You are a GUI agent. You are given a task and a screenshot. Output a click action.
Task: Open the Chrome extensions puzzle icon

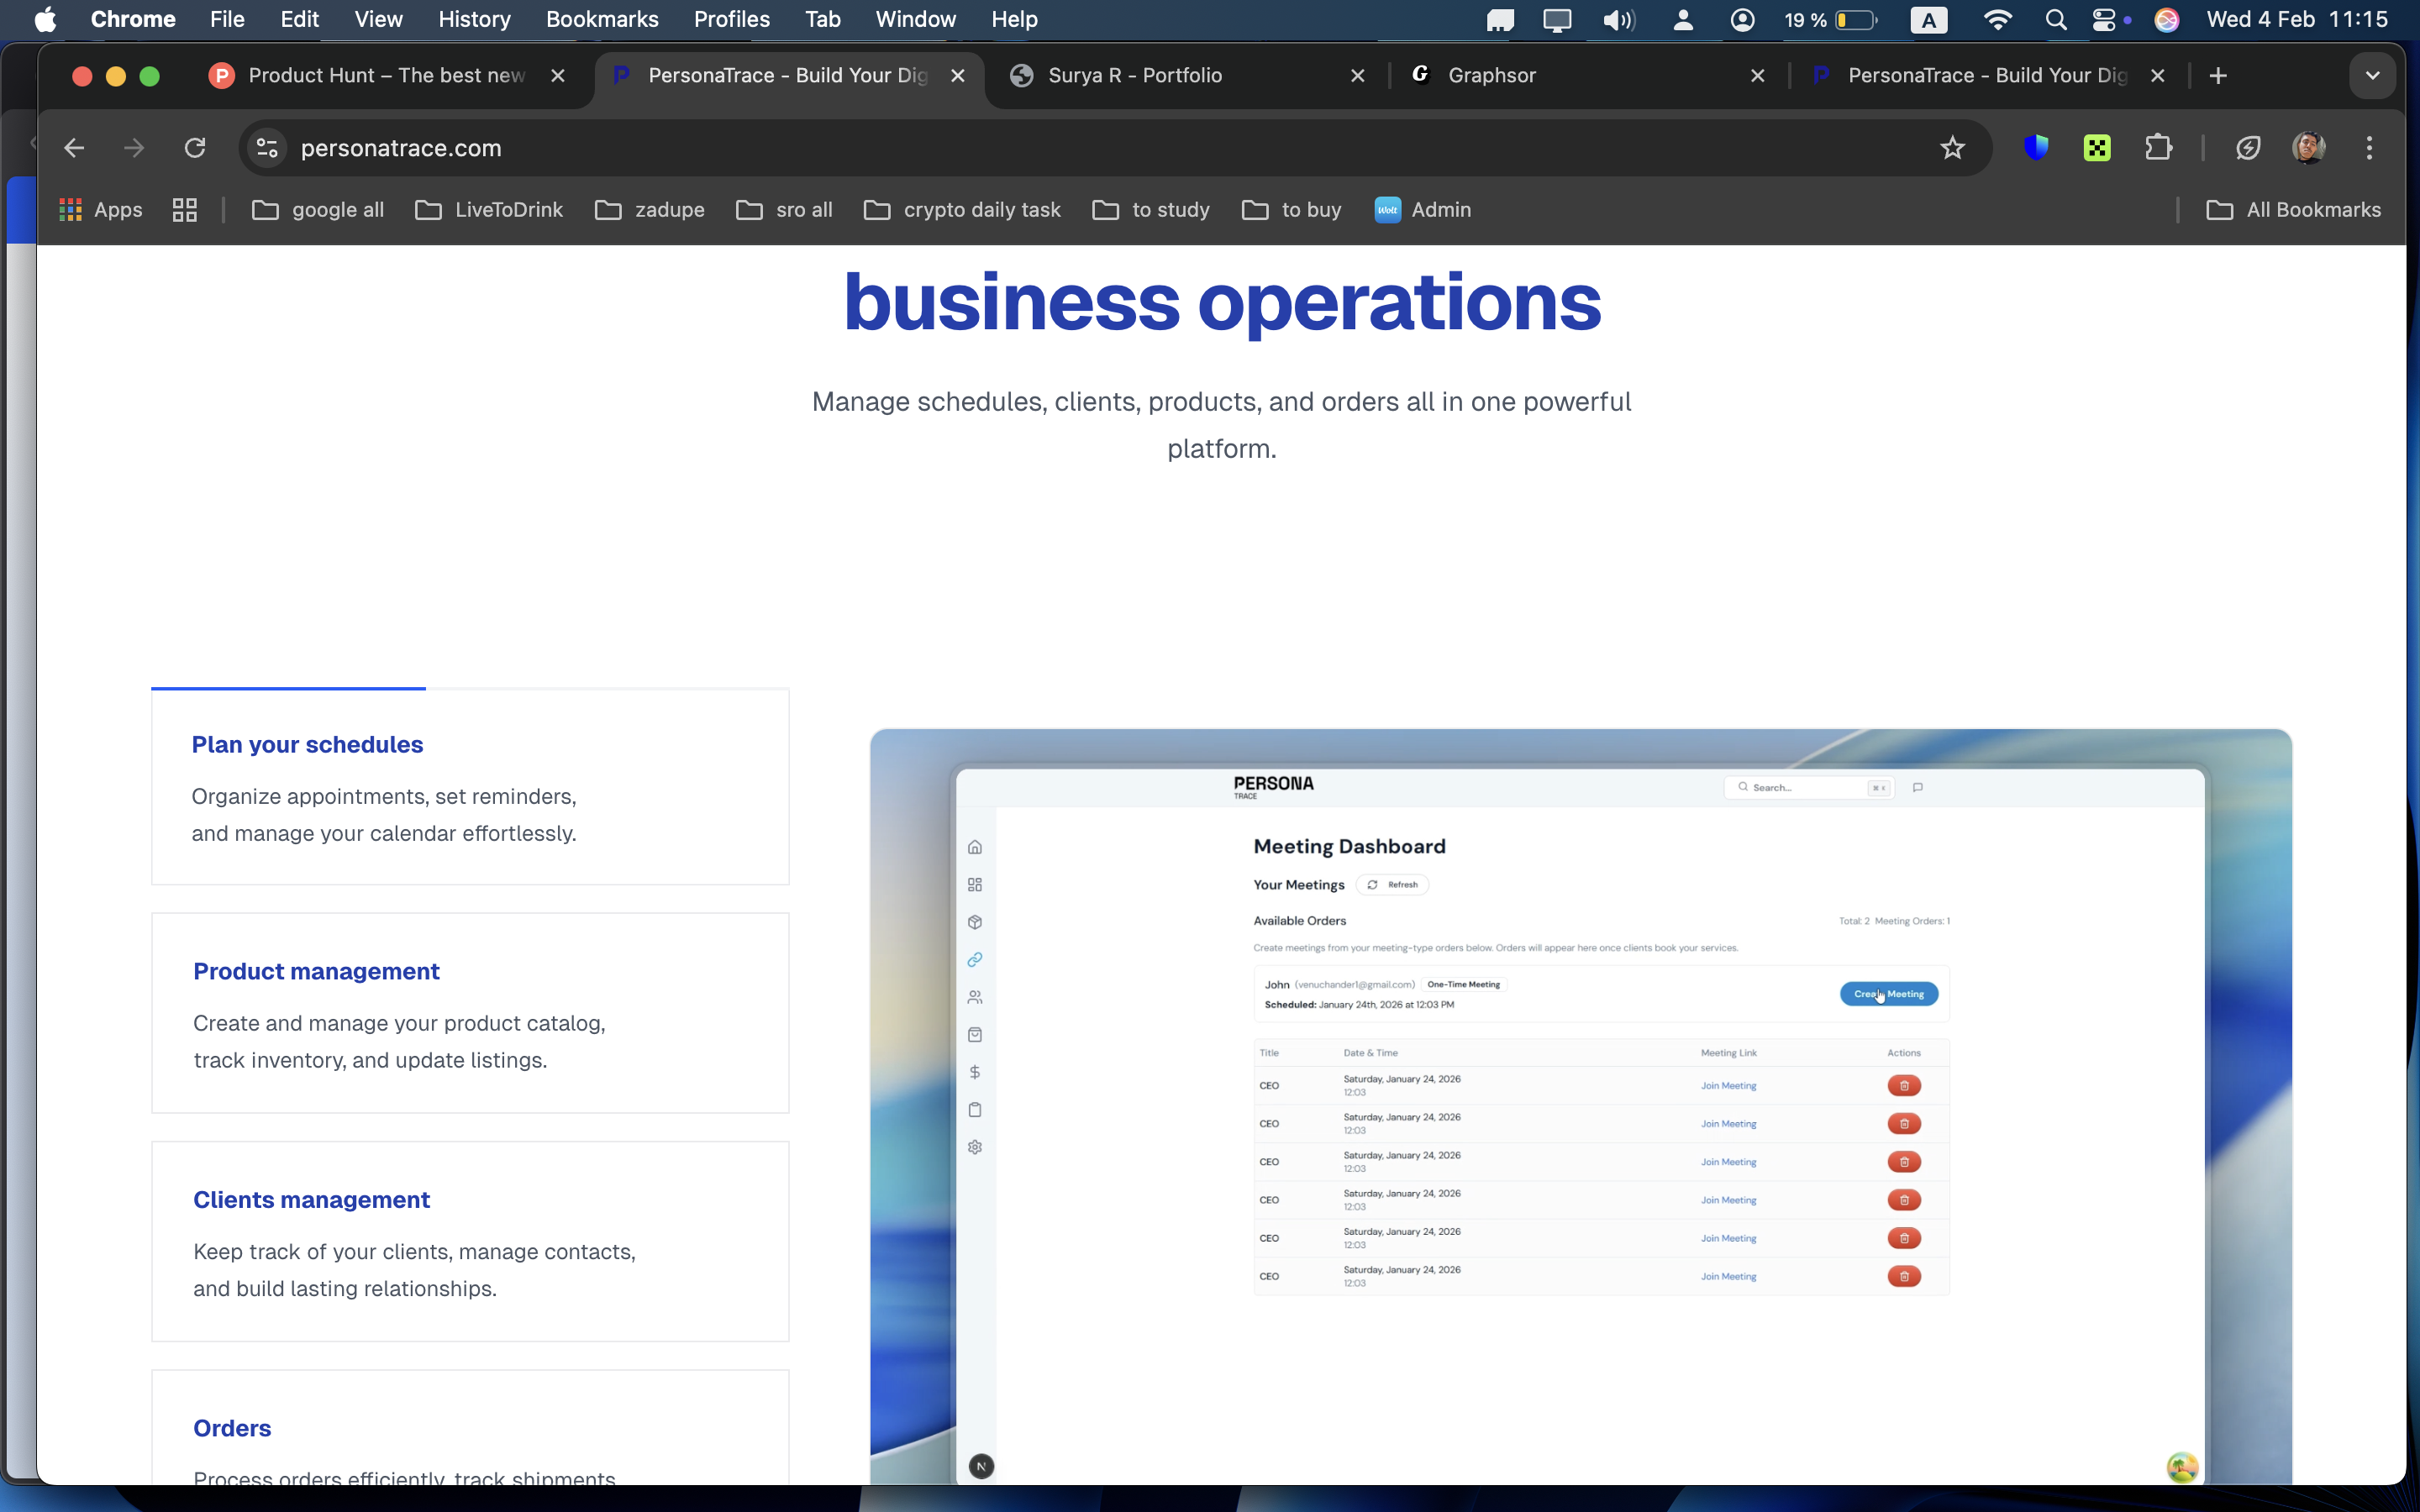(2159, 147)
